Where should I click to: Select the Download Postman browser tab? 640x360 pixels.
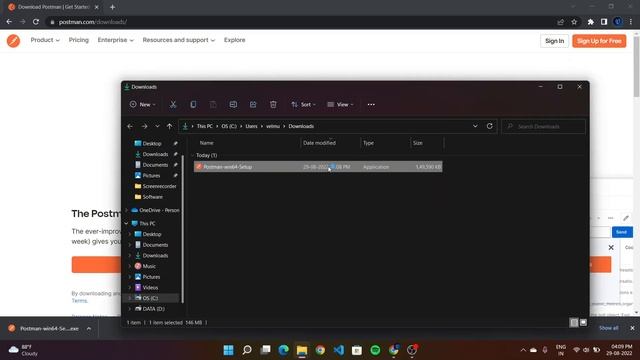[x=52, y=7]
